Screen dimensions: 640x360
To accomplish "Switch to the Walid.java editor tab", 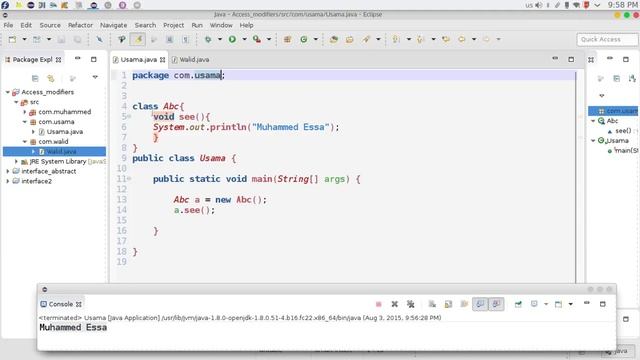I will tap(191, 60).
